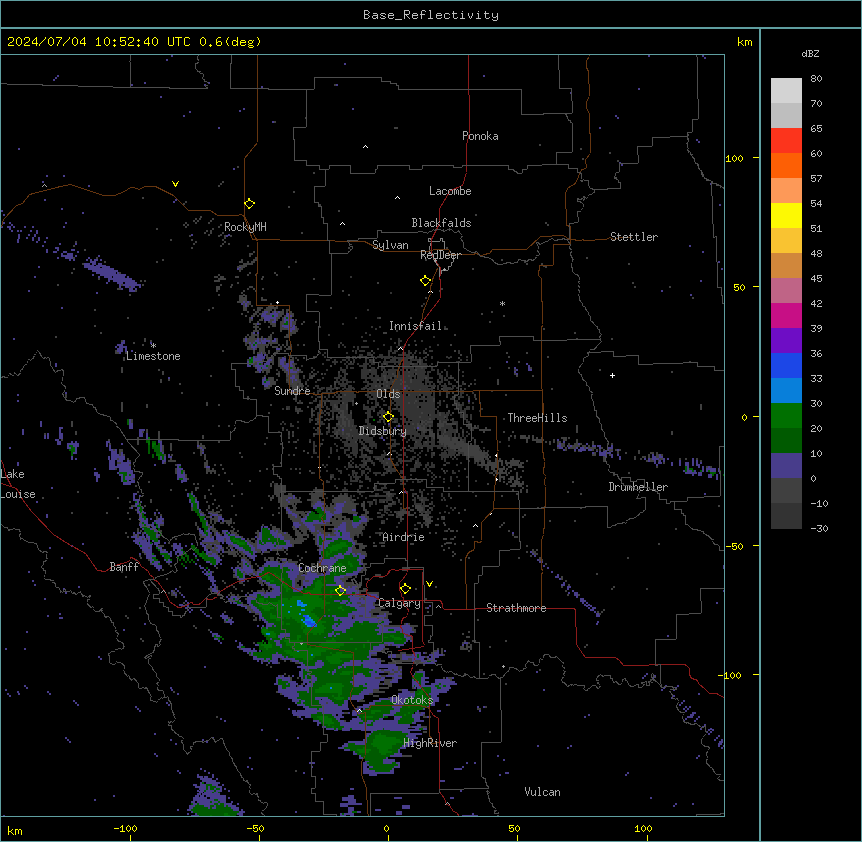The image size is (862, 842).
Task: Click the Strathmore label
Action: 516,608
